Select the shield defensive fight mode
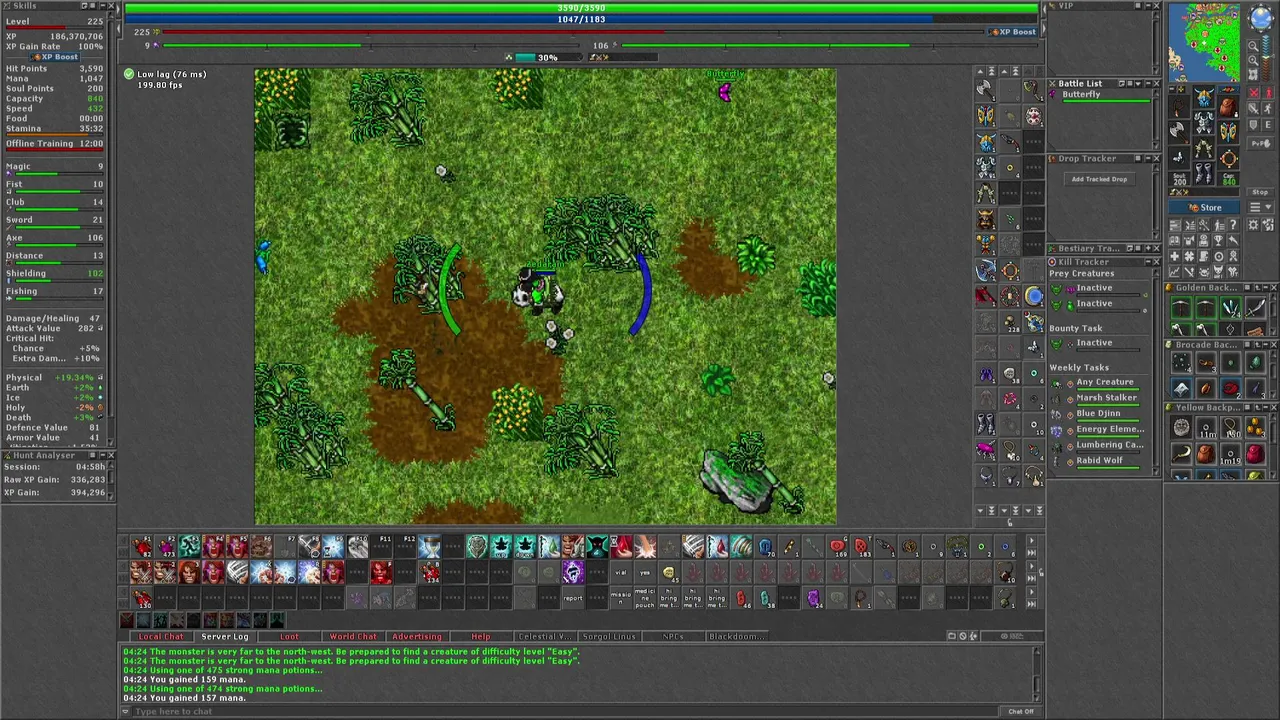 (x=1254, y=125)
